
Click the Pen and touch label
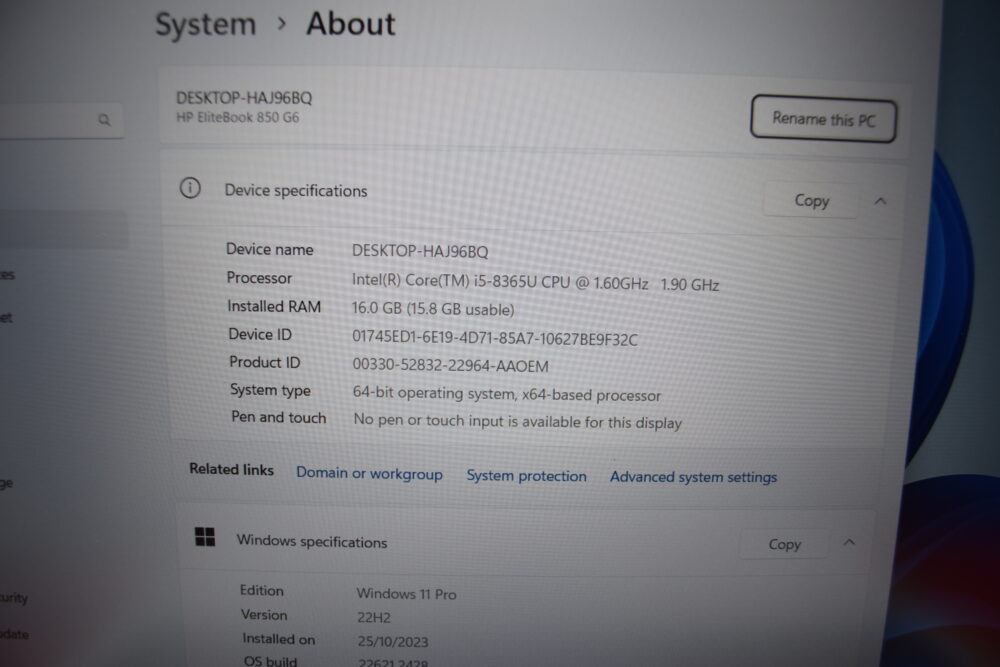(x=279, y=417)
